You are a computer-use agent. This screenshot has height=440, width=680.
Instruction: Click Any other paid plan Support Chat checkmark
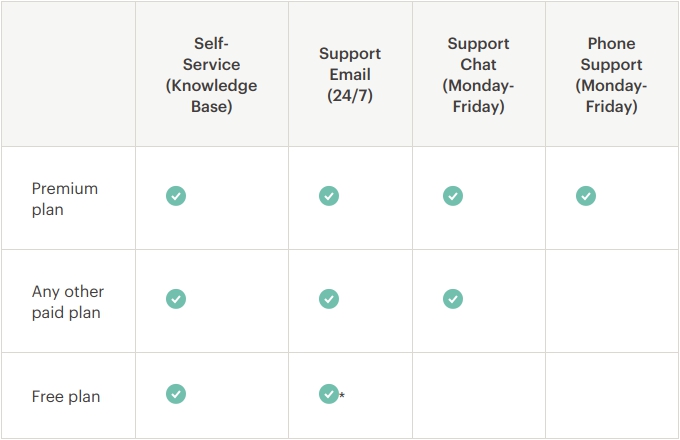(x=453, y=298)
